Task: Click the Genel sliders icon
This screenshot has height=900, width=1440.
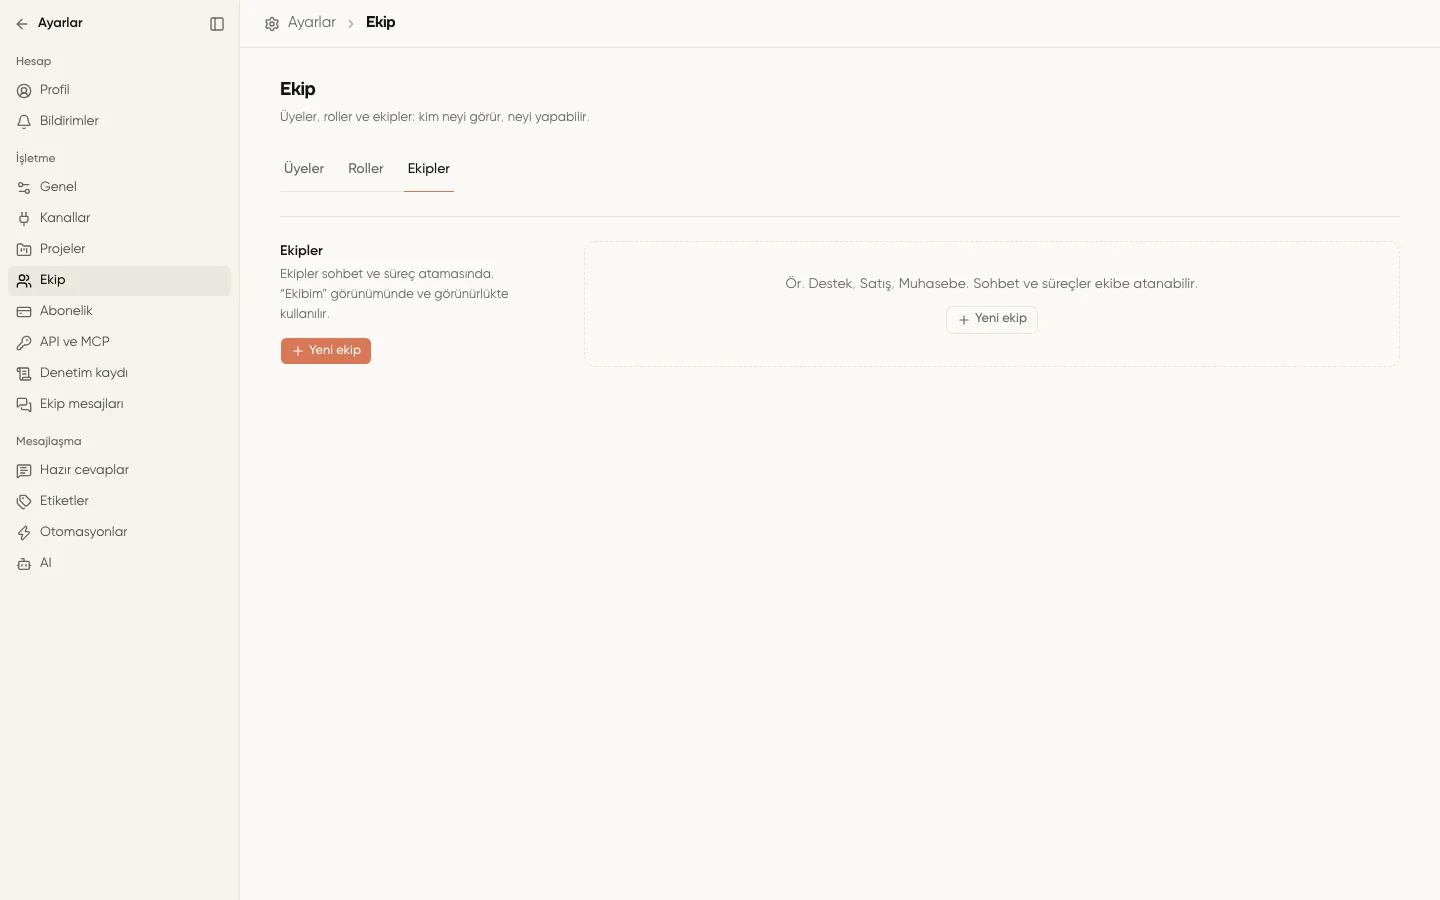Action: click(24, 188)
